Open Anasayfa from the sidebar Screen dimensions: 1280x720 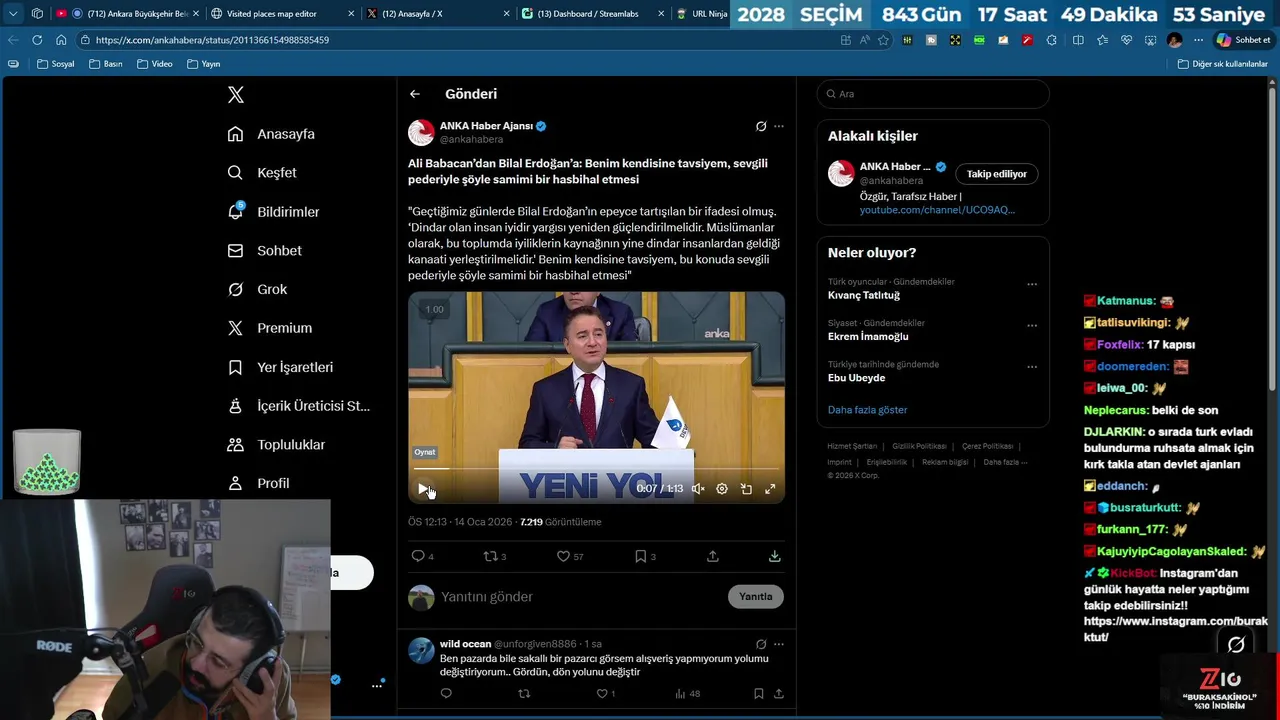(x=271, y=134)
